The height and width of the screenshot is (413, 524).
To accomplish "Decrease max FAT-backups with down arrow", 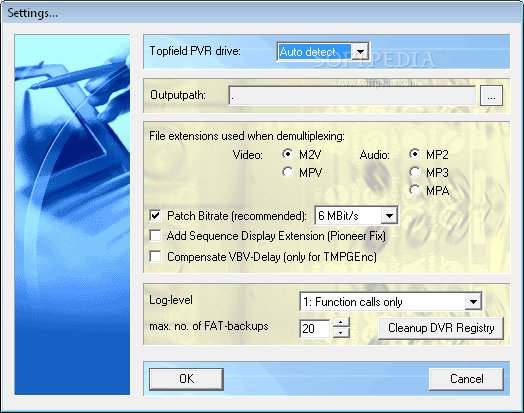I will pos(341,333).
